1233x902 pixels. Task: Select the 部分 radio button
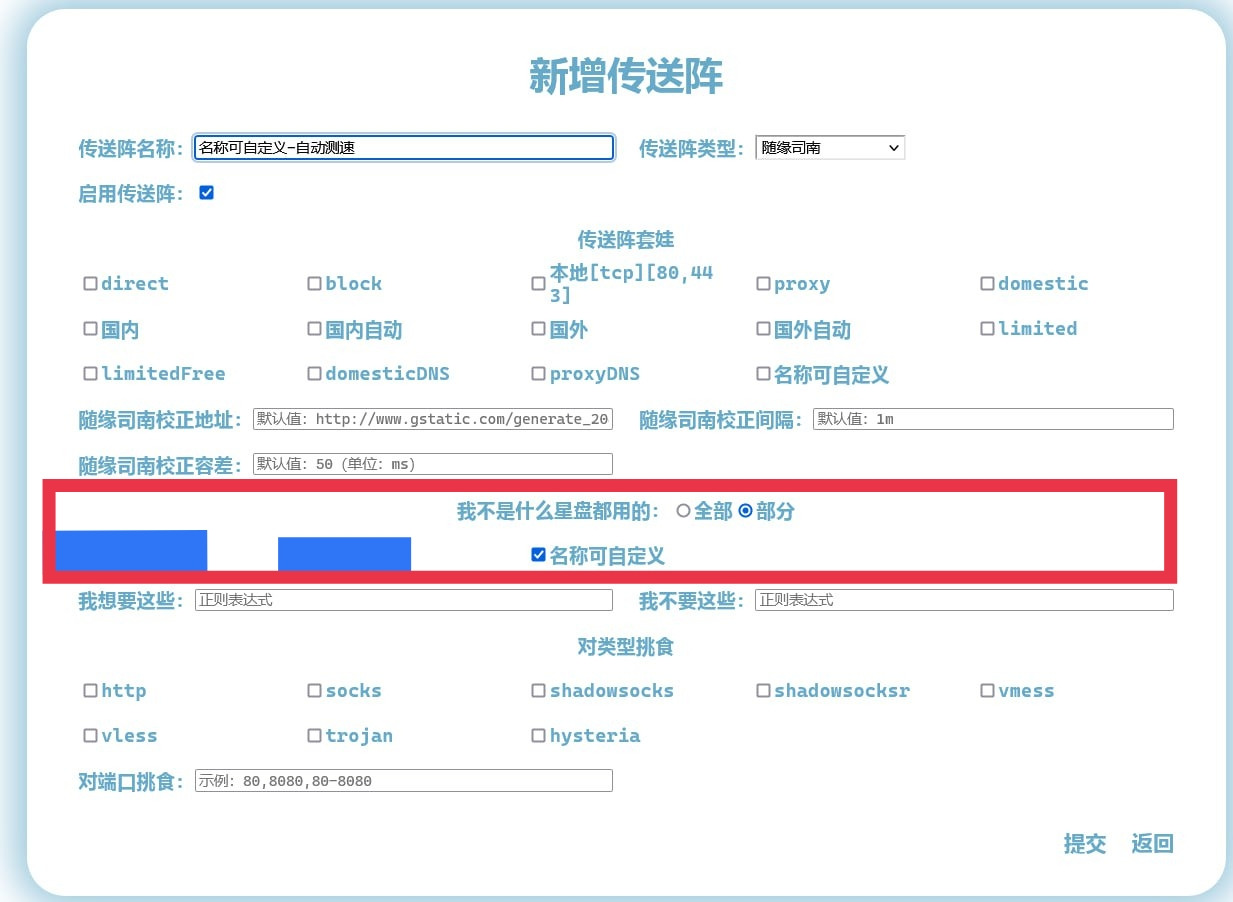(x=745, y=511)
